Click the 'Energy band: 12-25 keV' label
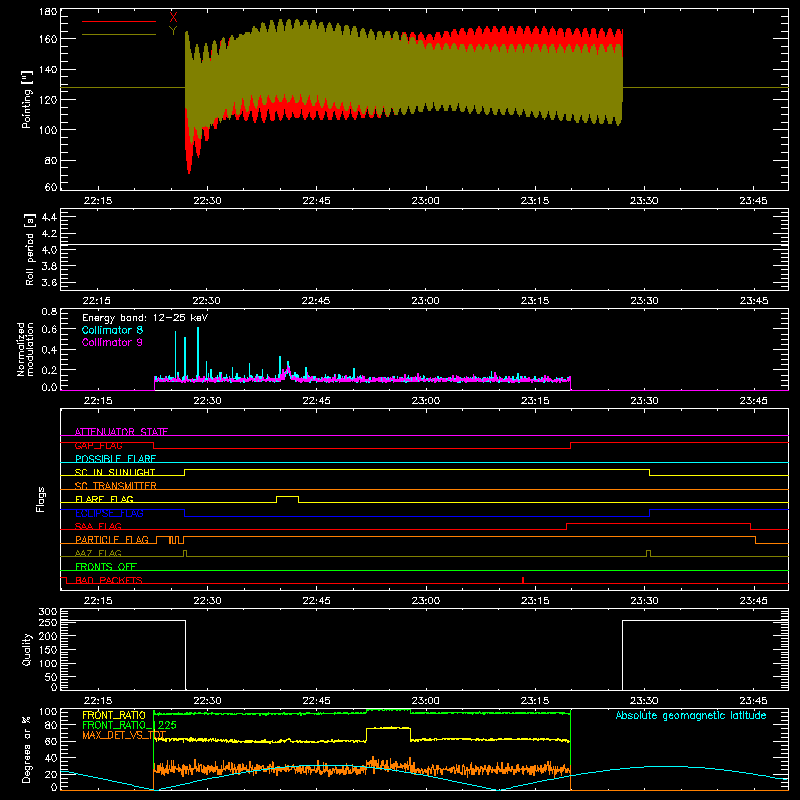This screenshot has width=800, height=800. click(x=145, y=318)
